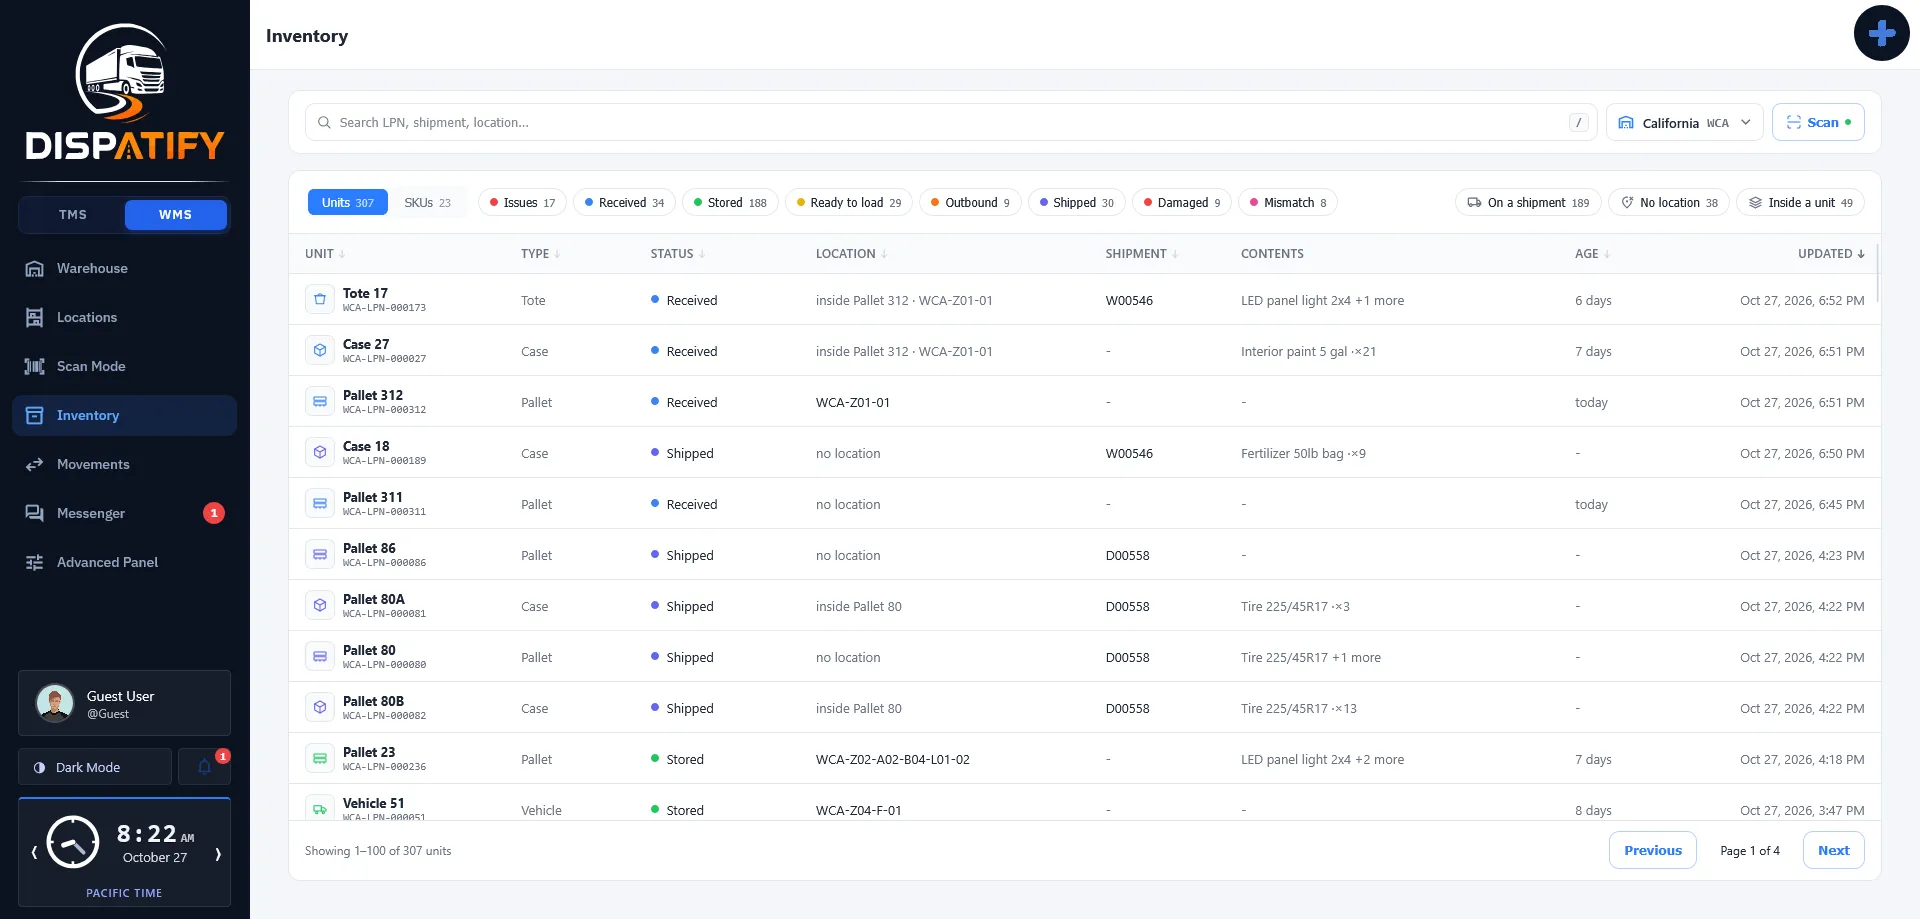Sort by UNIT column header
The height and width of the screenshot is (919, 1920).
325,254
